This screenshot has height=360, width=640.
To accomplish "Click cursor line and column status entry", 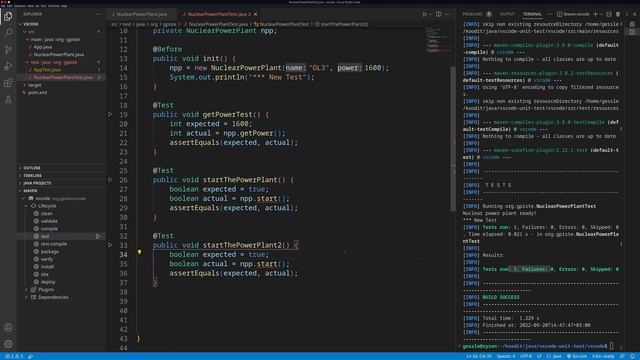I will tap(479, 356).
